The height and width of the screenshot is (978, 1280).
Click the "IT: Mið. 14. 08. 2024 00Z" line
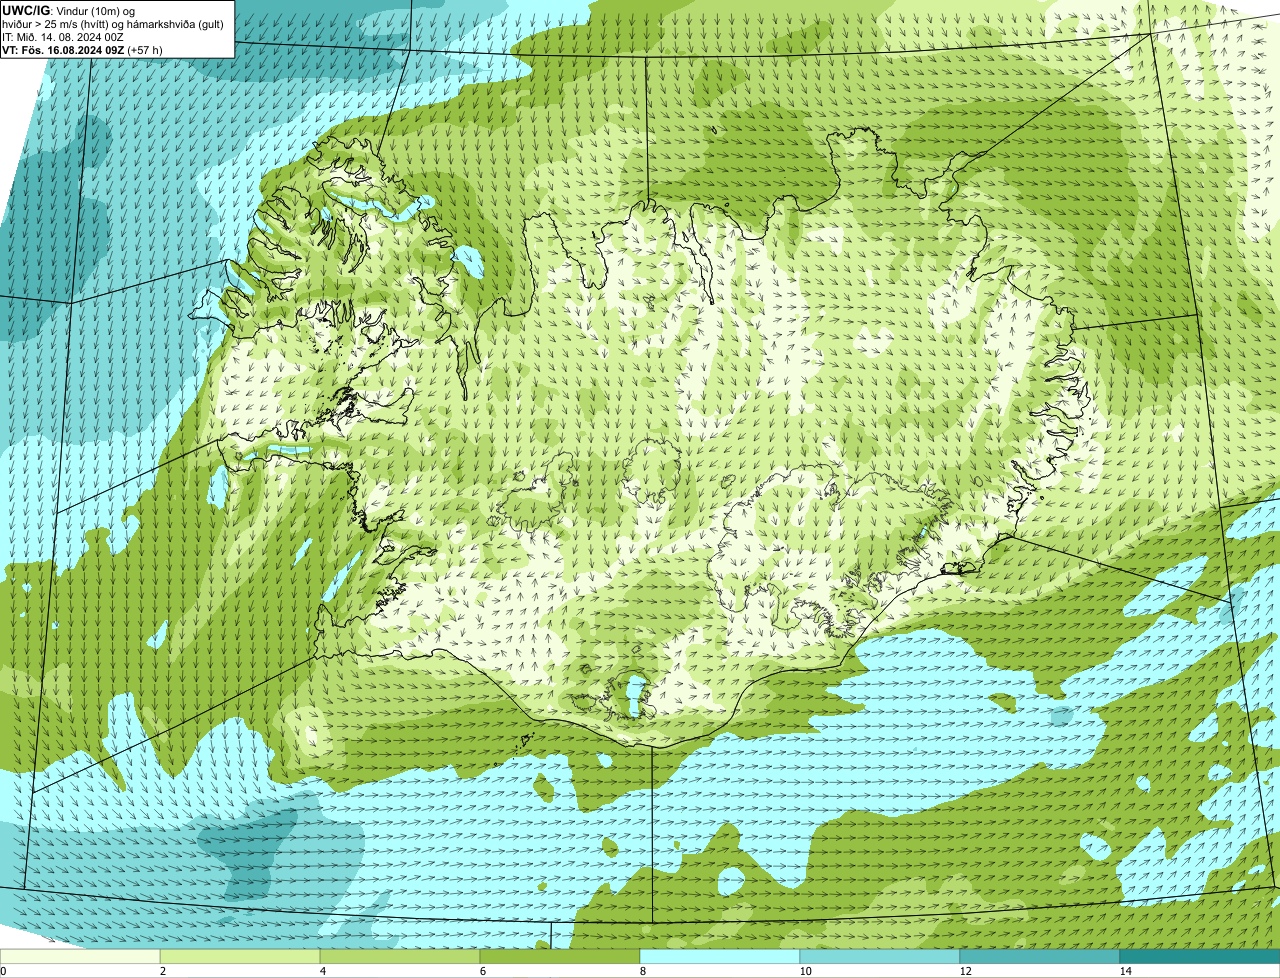(x=63, y=36)
